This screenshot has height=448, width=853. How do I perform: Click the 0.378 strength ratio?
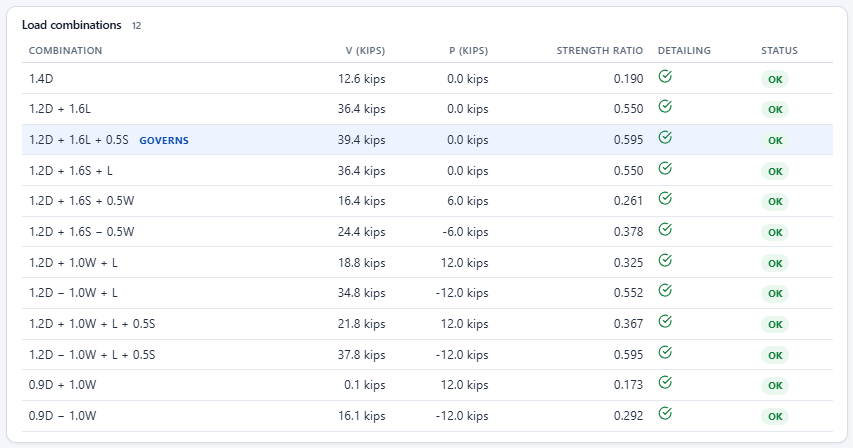click(x=628, y=232)
